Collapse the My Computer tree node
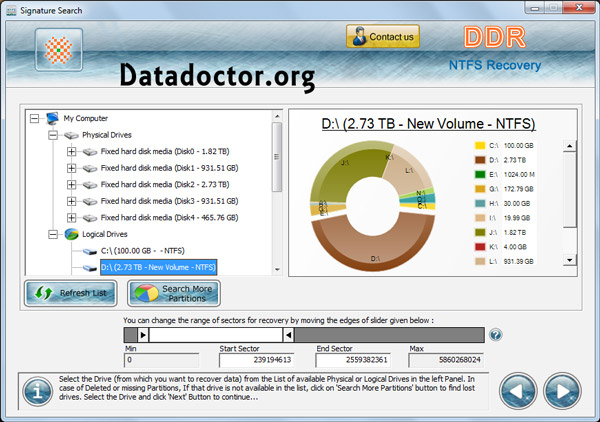 coord(34,119)
